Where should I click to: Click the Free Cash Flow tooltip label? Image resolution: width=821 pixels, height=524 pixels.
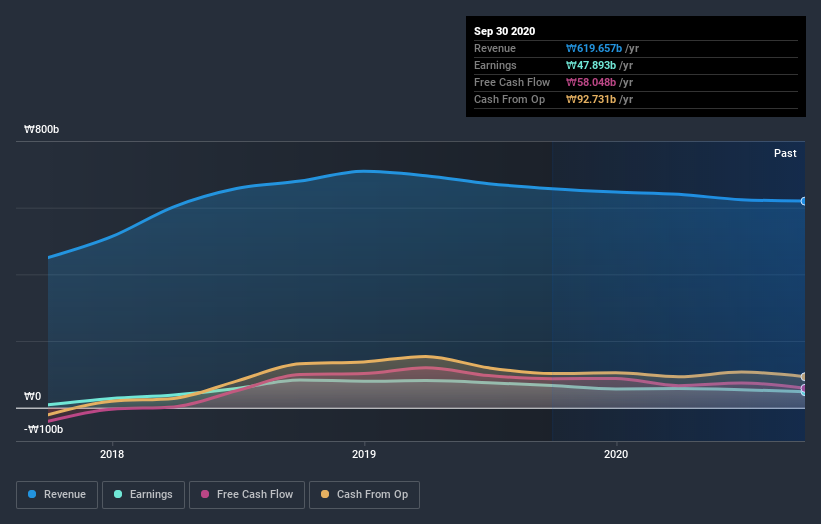point(512,83)
